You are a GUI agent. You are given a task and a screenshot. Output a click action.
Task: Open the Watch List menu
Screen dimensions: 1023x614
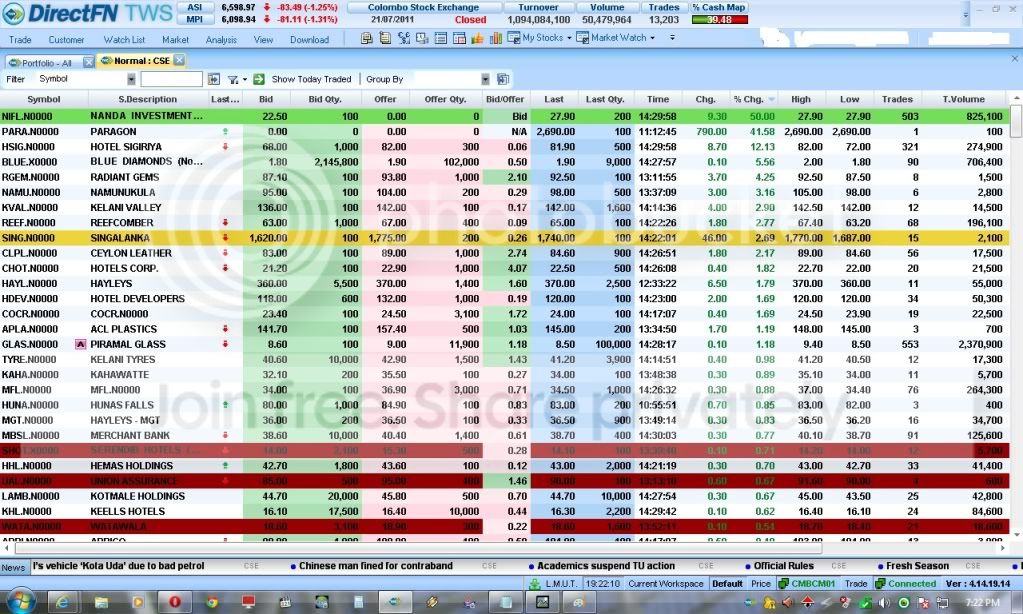pos(124,40)
